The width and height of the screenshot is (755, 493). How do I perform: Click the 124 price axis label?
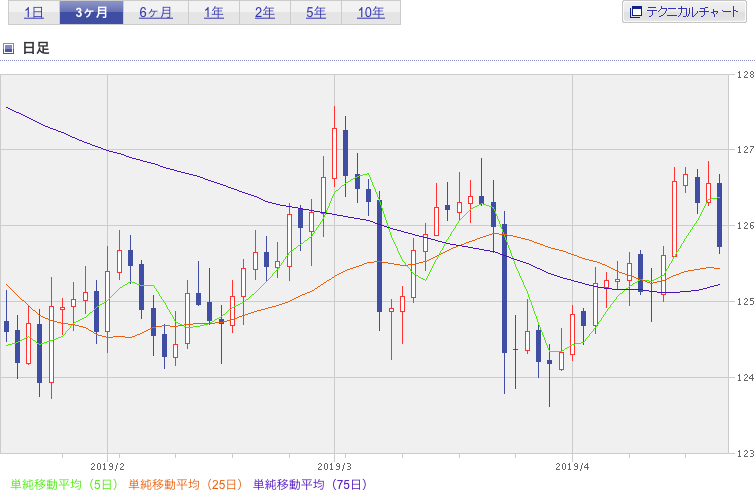click(x=745, y=377)
